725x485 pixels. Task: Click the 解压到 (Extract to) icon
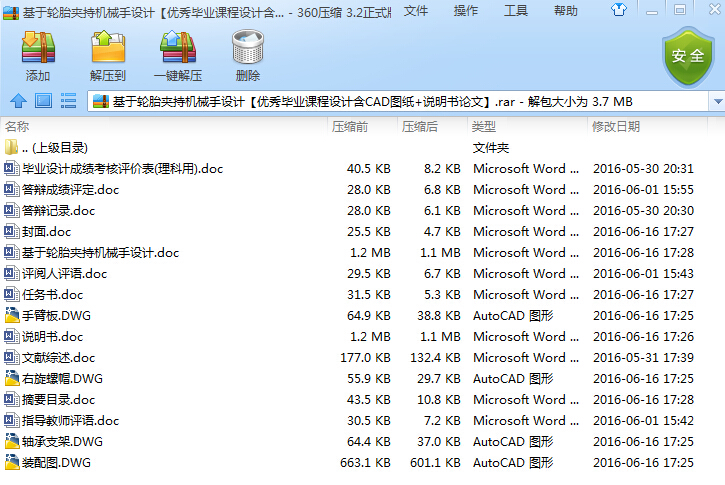[108, 47]
